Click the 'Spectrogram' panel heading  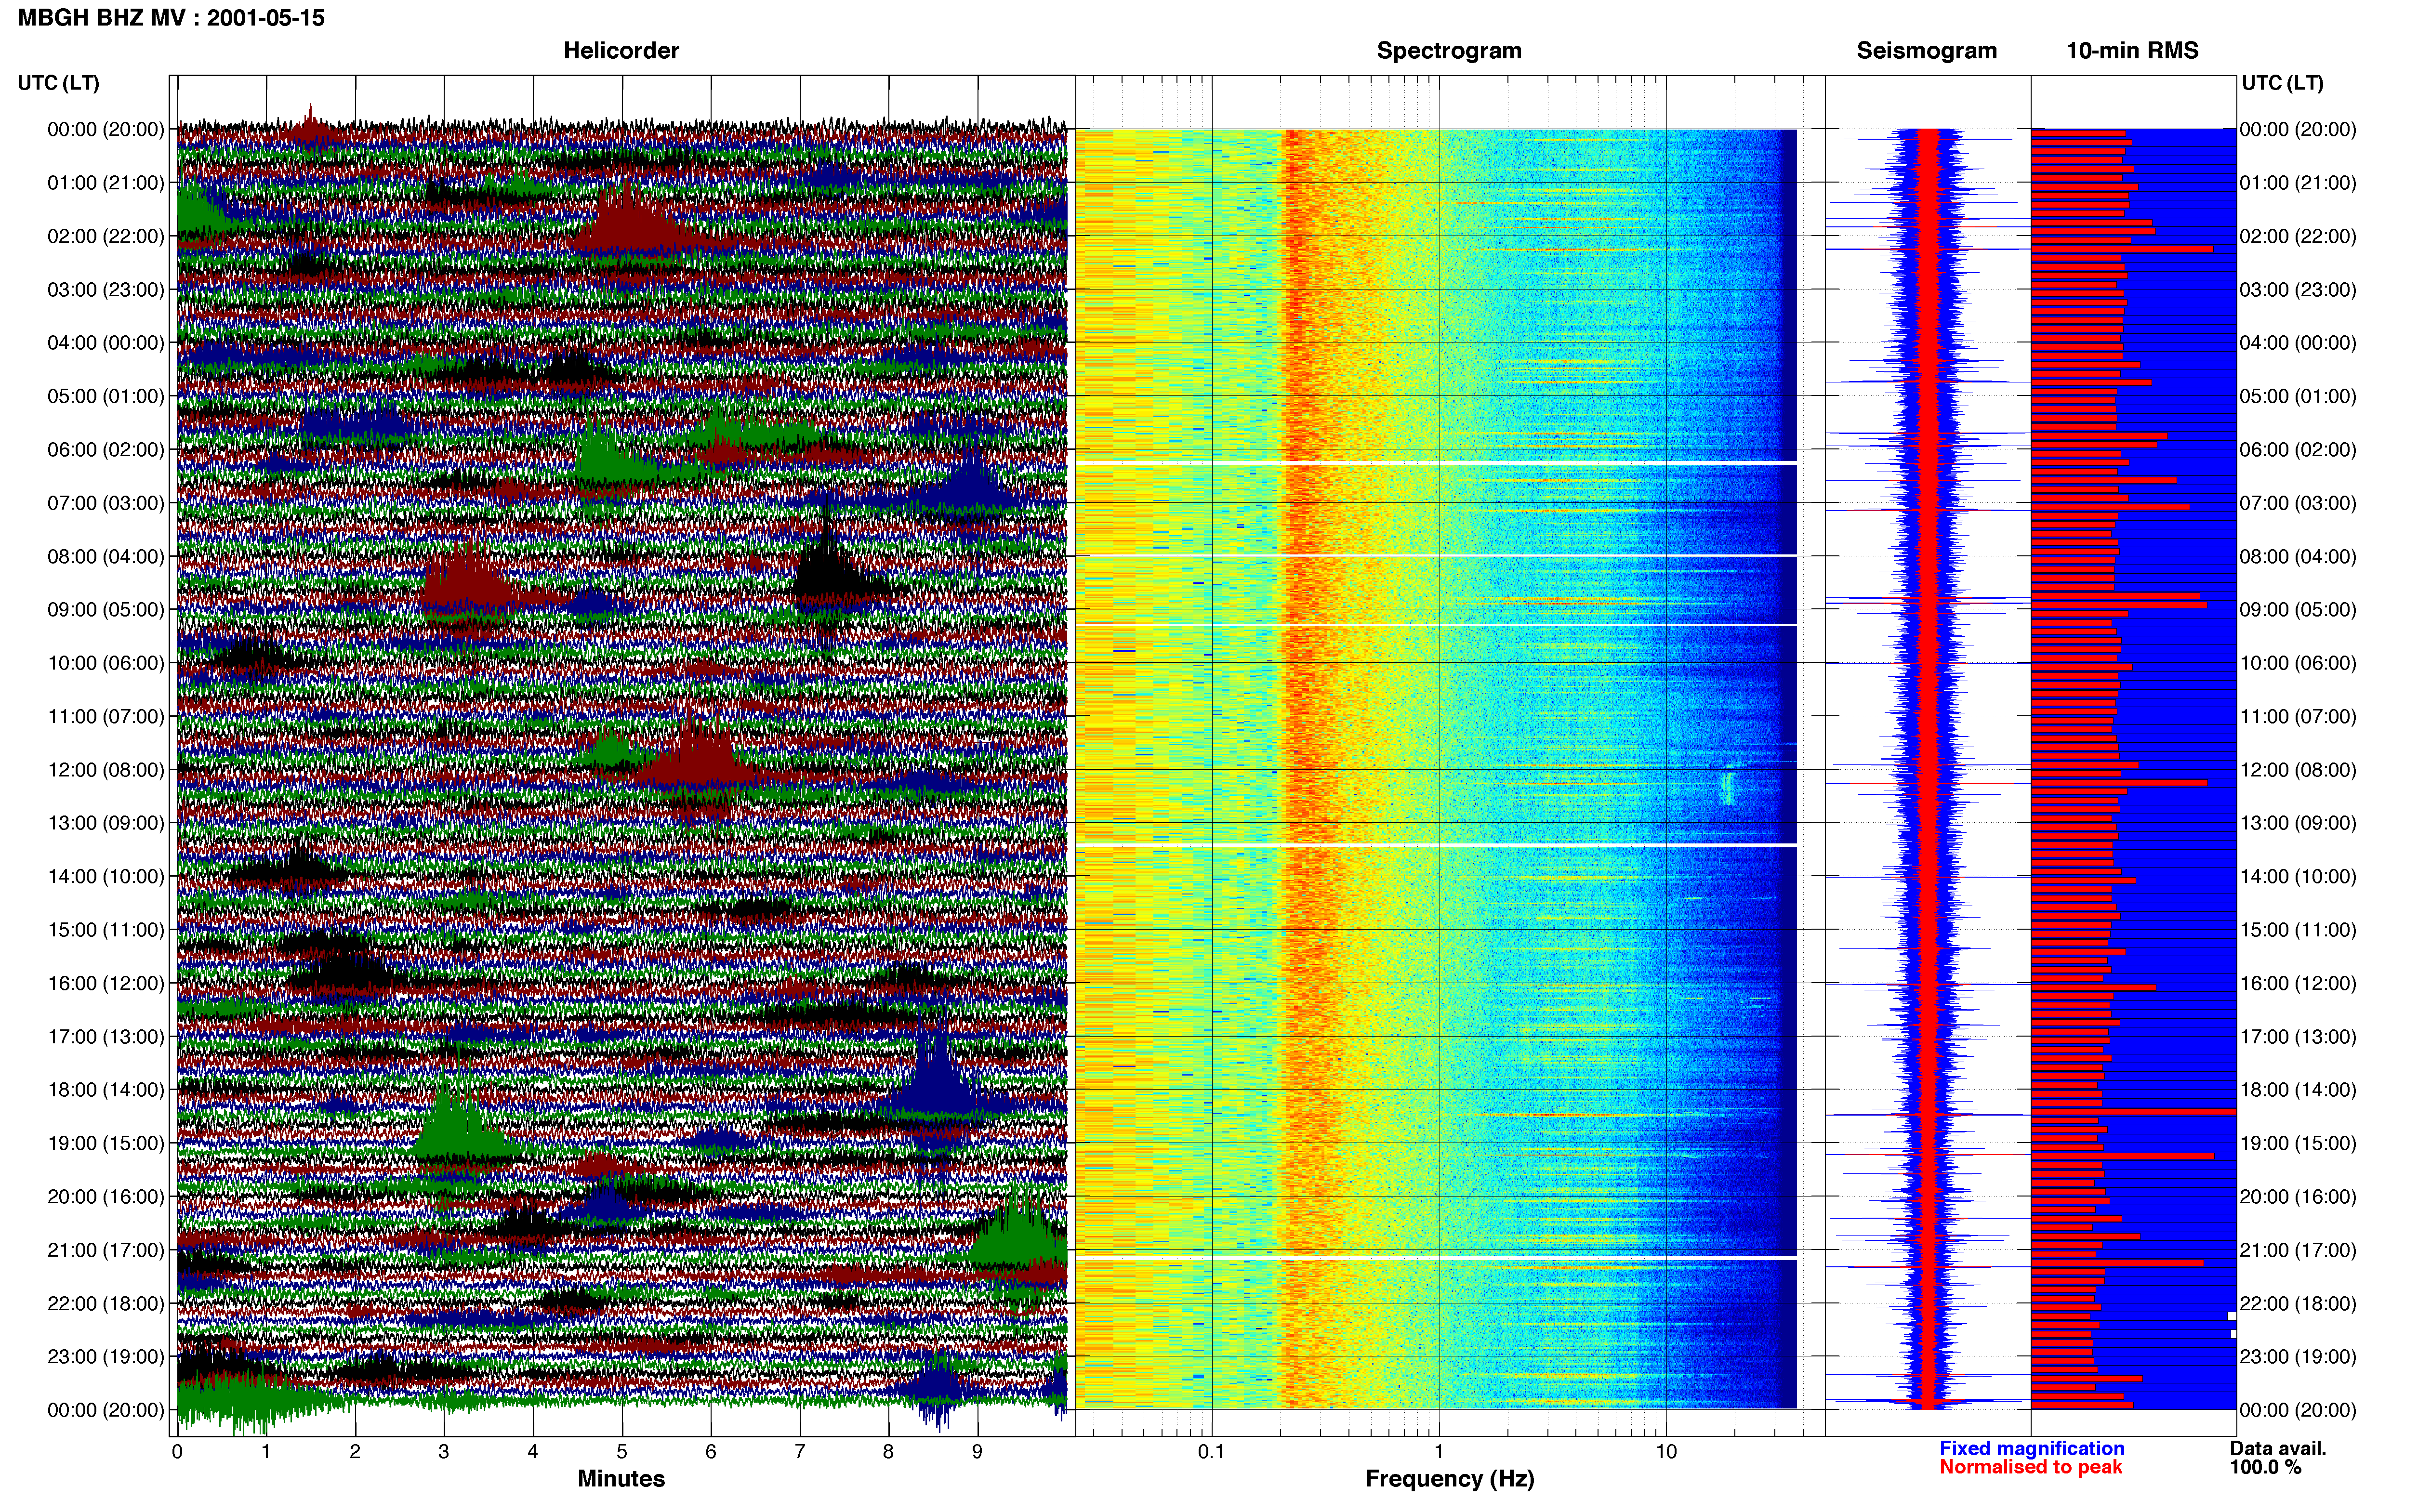[1449, 51]
